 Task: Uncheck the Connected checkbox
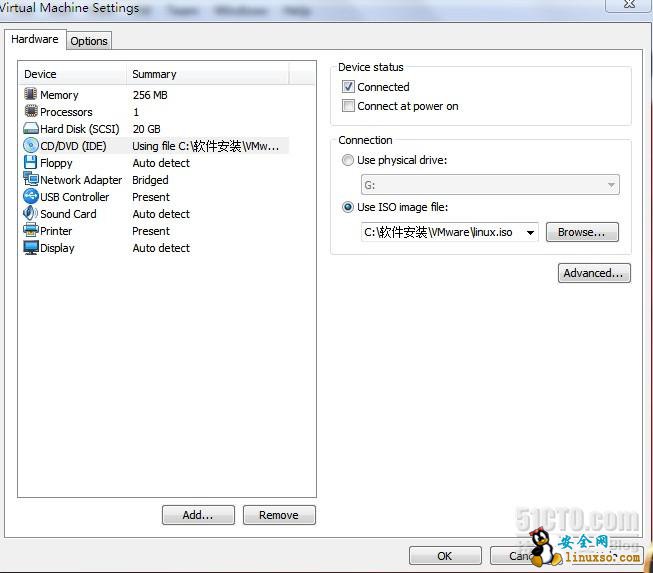348,87
